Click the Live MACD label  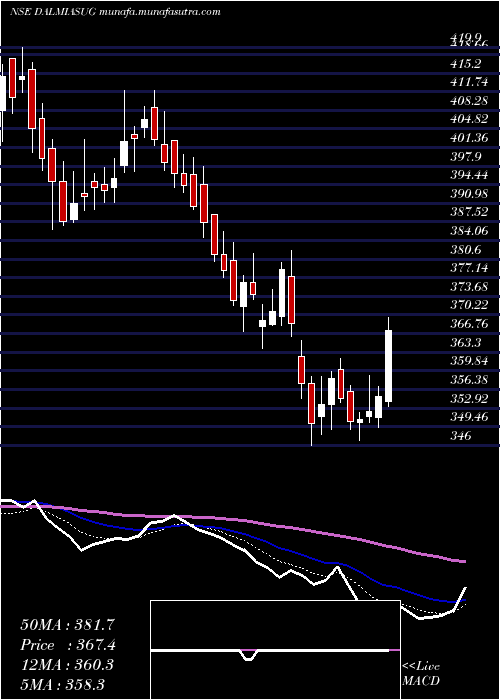(421, 673)
